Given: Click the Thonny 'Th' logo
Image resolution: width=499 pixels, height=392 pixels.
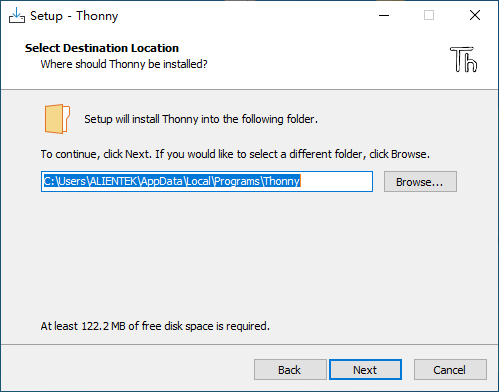Looking at the screenshot, I should point(464,59).
